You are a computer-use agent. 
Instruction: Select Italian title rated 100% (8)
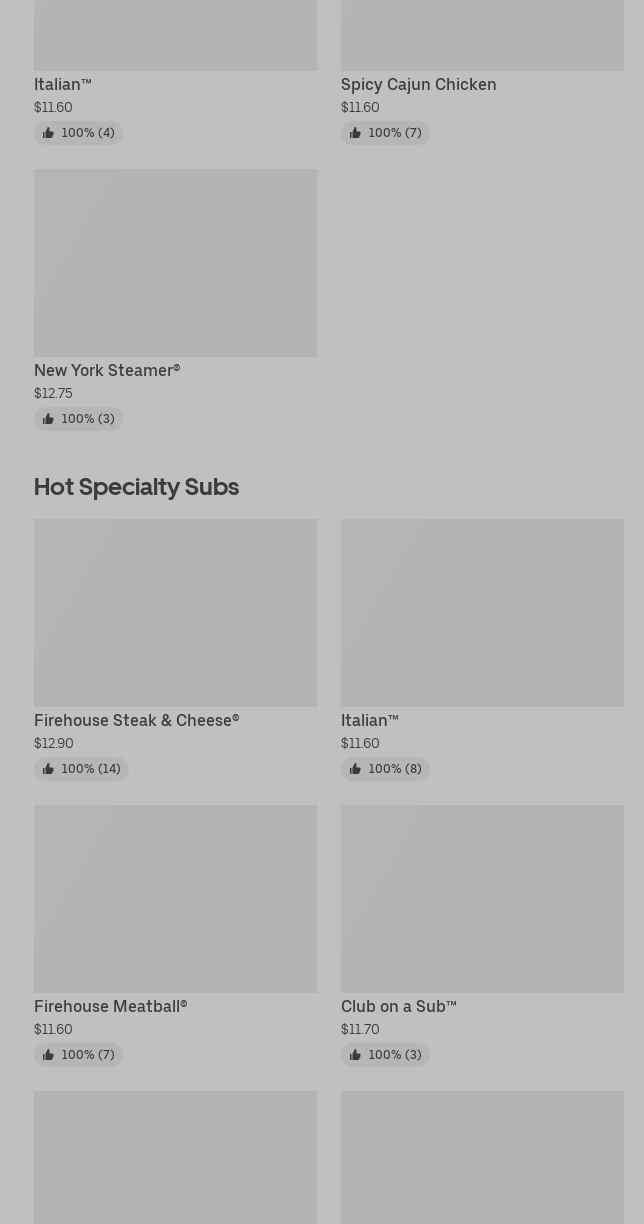(x=369, y=721)
